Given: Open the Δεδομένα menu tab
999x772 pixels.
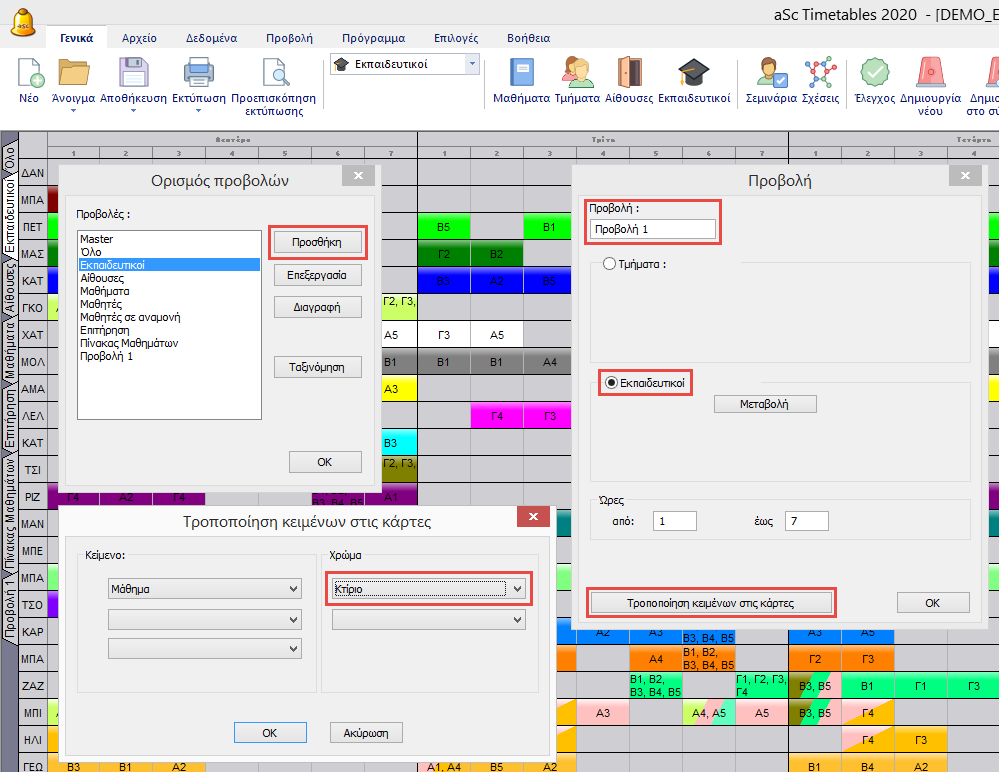Looking at the screenshot, I should pyautogui.click(x=211, y=38).
